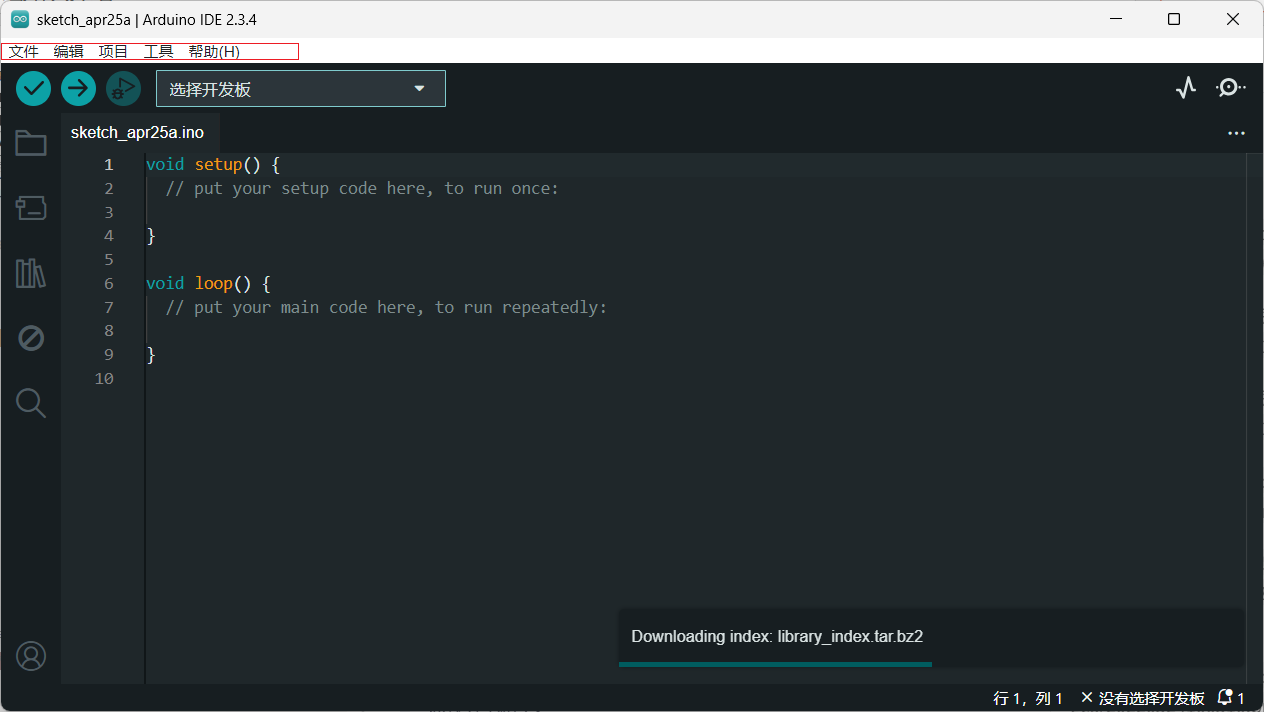Start the Debug button in the toolbar
The width and height of the screenshot is (1264, 712).
[123, 89]
